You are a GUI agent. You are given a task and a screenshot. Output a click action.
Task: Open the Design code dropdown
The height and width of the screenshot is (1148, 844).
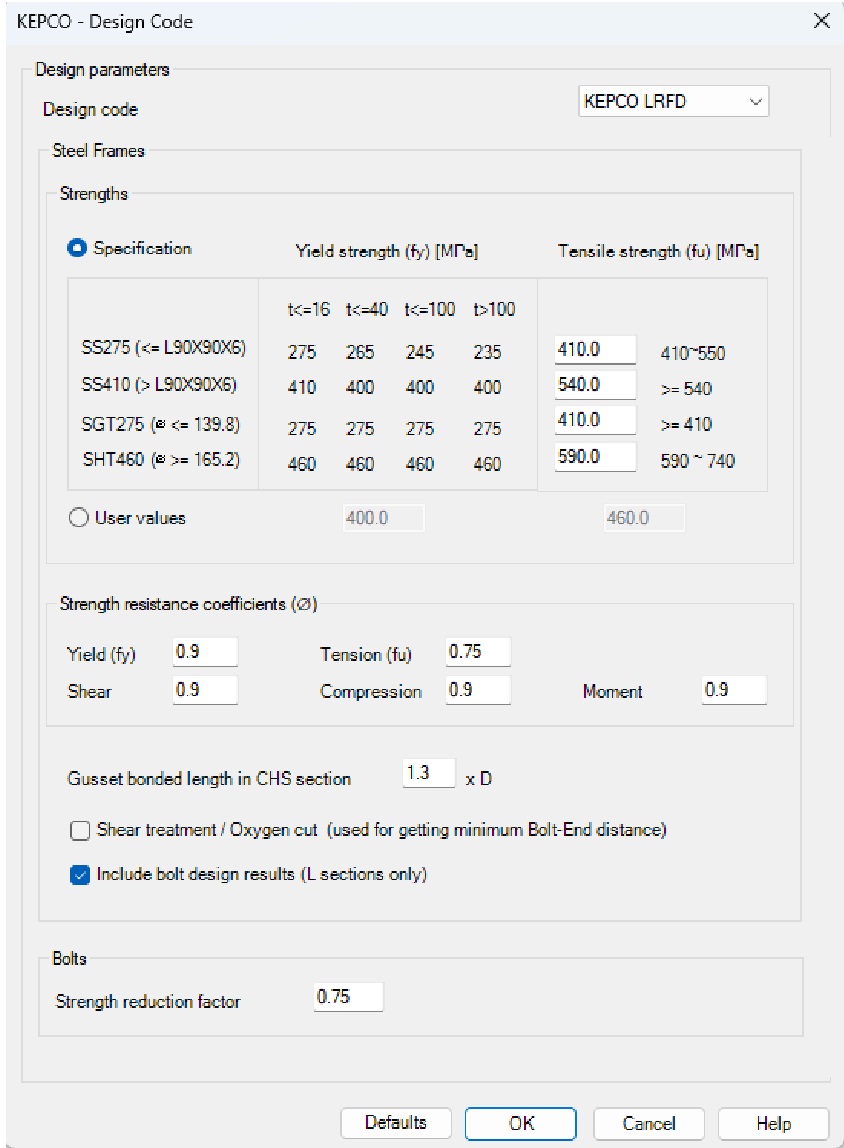(673, 101)
